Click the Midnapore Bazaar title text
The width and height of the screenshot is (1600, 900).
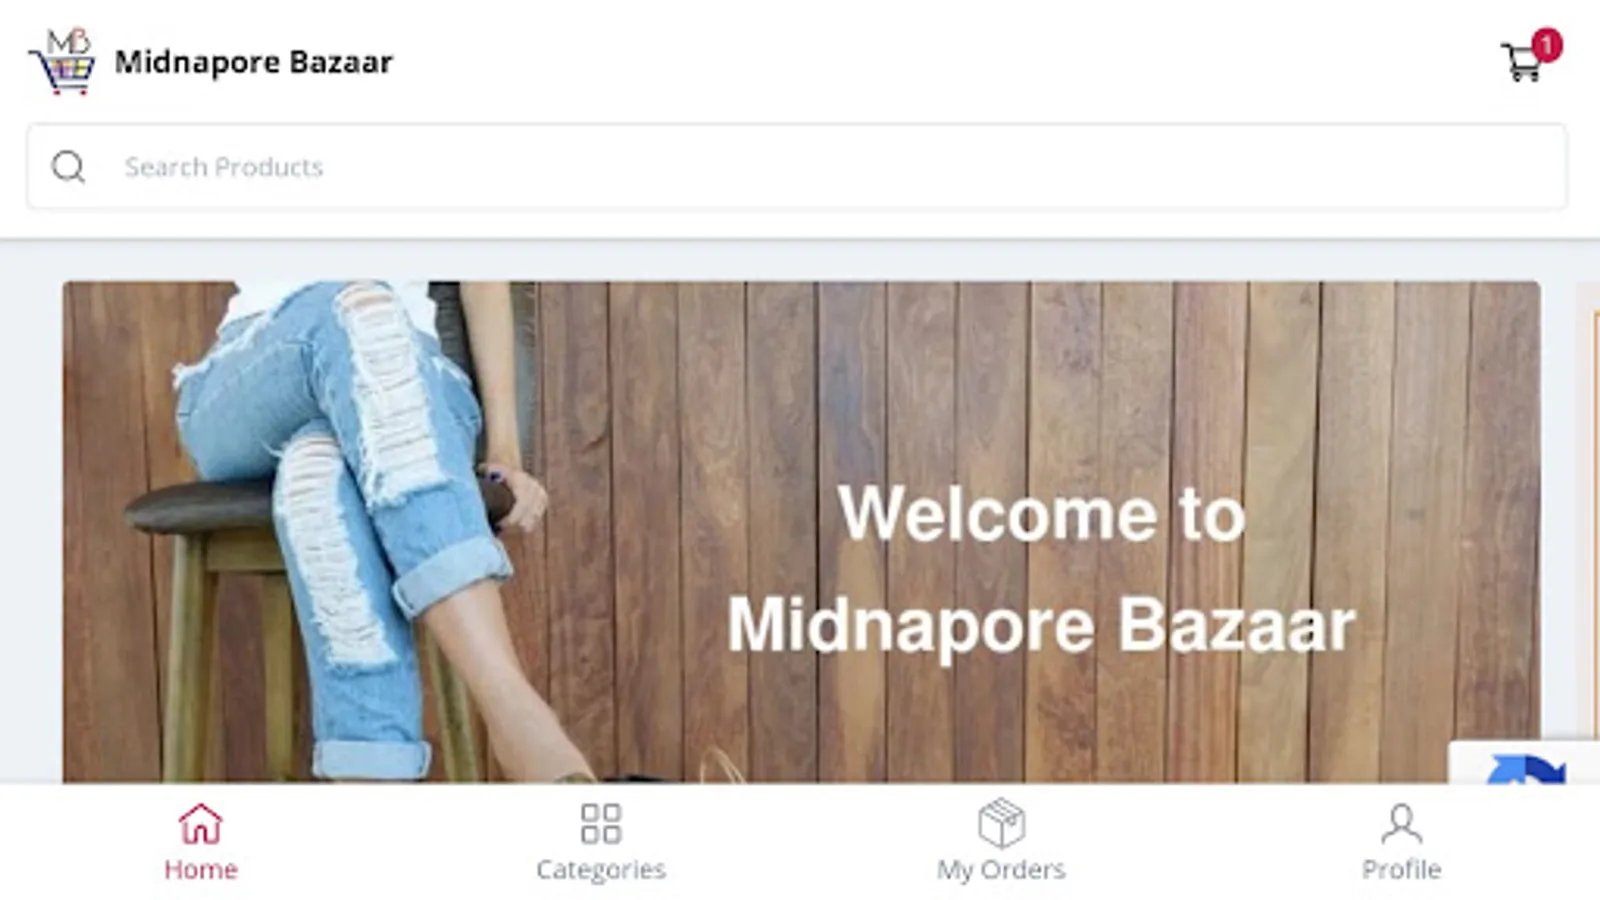click(x=253, y=62)
